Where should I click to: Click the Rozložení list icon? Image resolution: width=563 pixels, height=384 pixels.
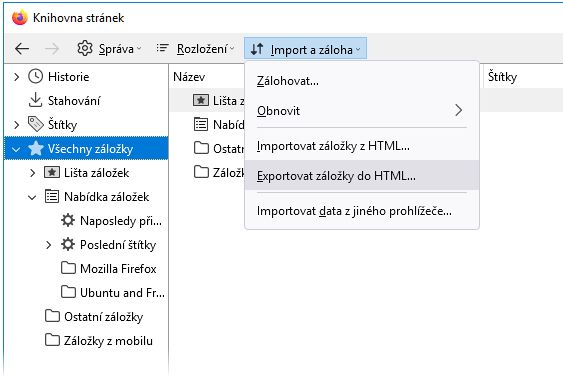[162, 48]
